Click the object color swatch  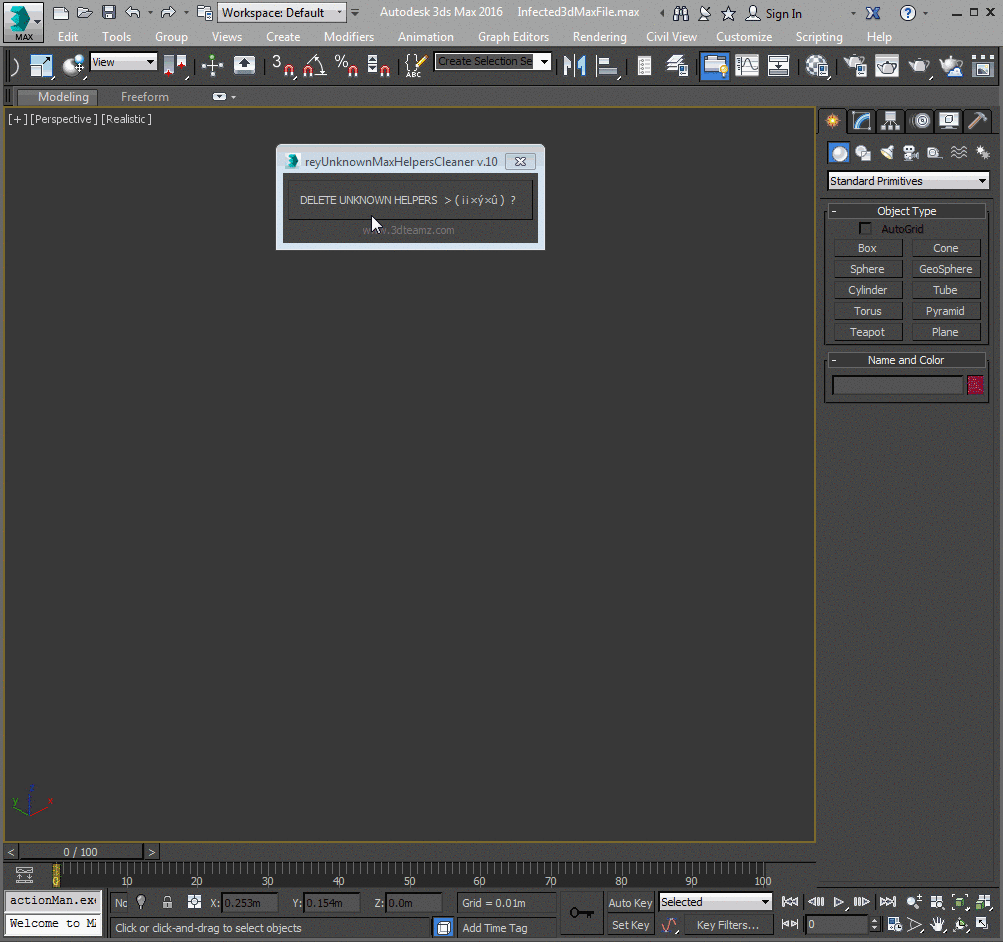tap(975, 385)
